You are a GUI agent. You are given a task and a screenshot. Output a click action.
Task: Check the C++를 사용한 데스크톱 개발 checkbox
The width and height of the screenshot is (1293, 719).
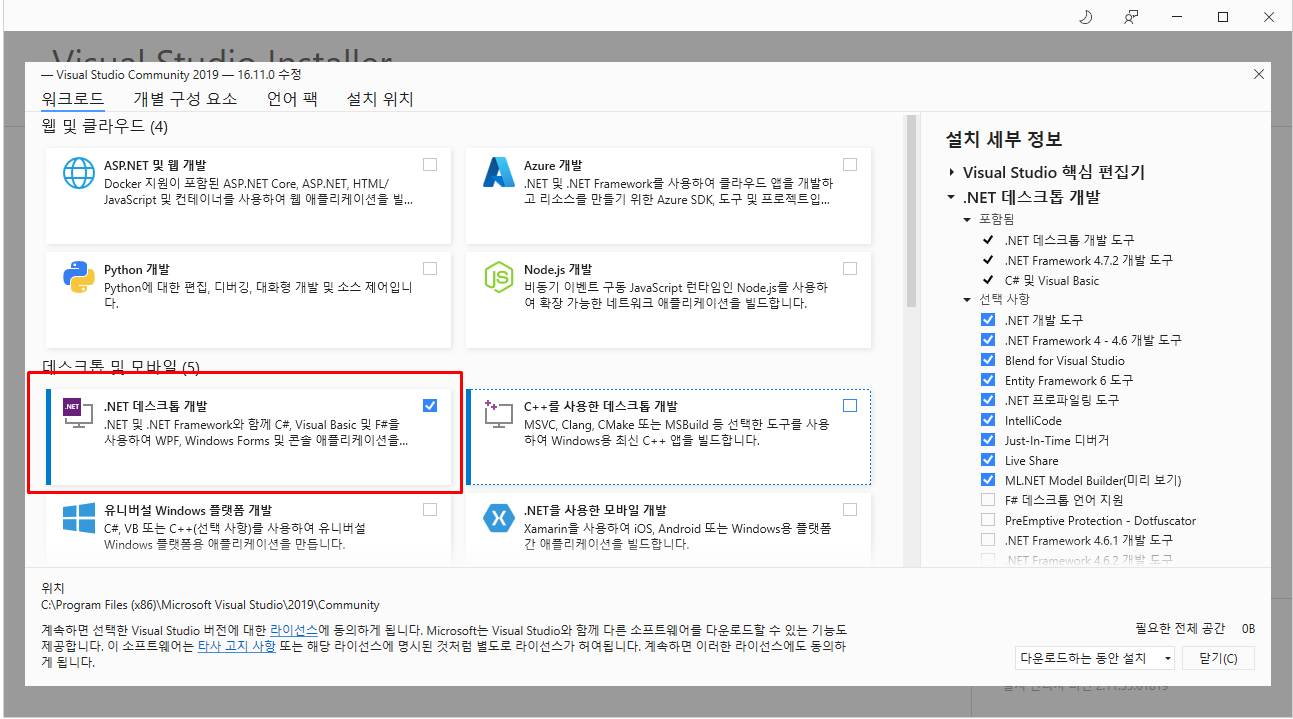850,405
